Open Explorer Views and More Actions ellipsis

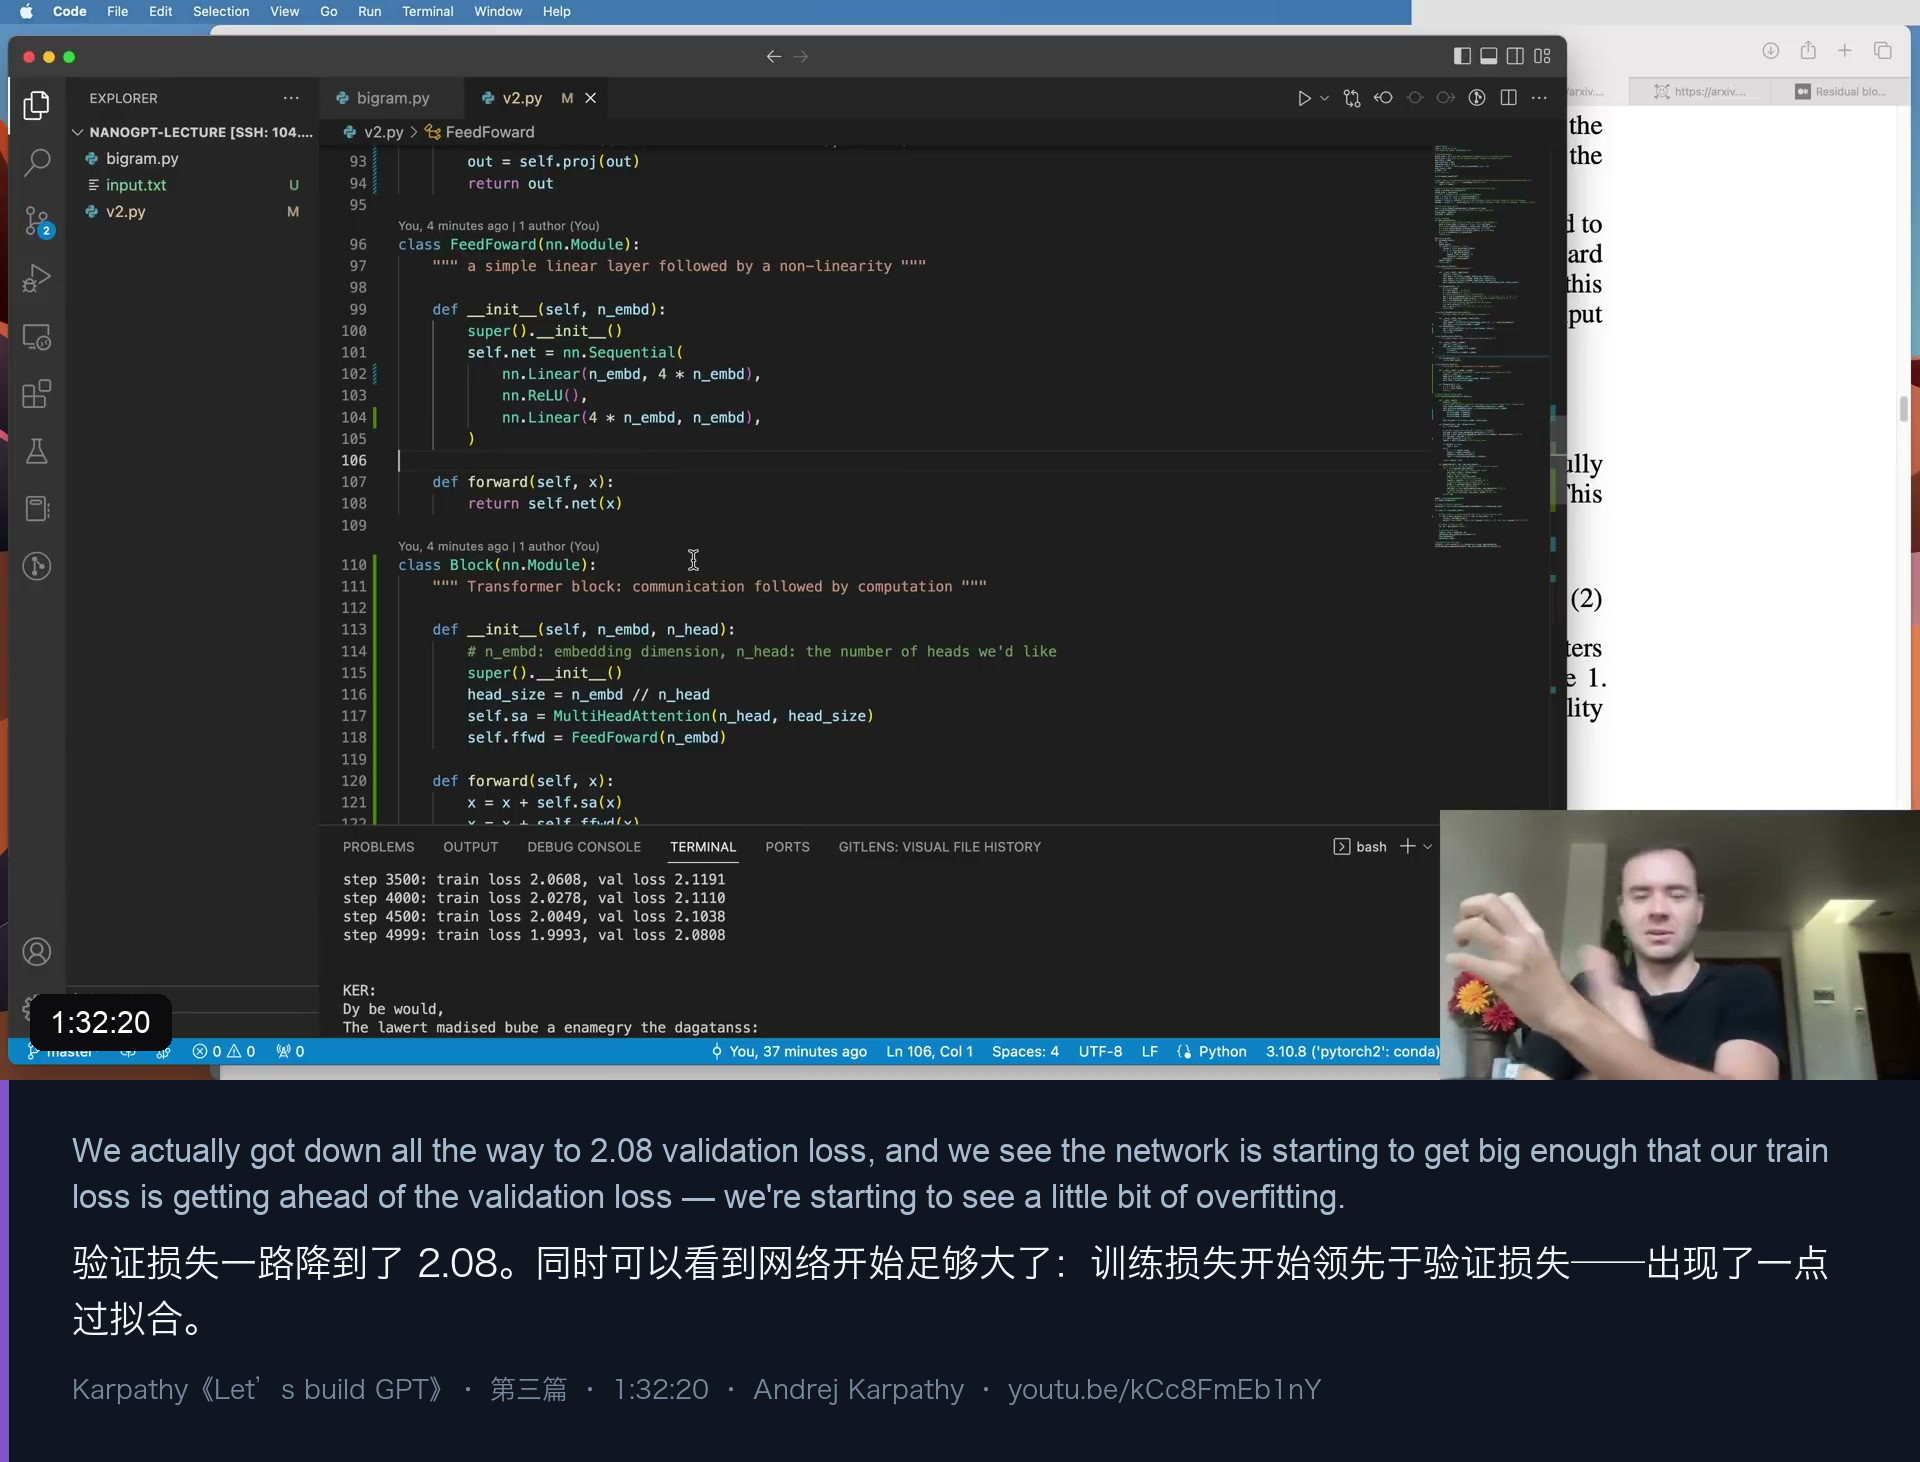(x=291, y=98)
